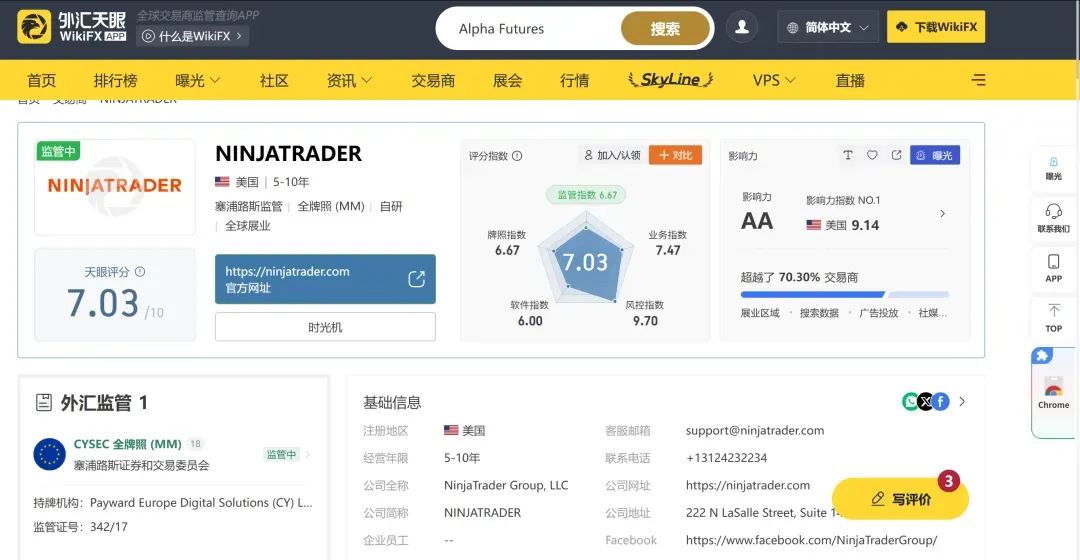
Task: Open external link icon on official website
Action: 416,279
